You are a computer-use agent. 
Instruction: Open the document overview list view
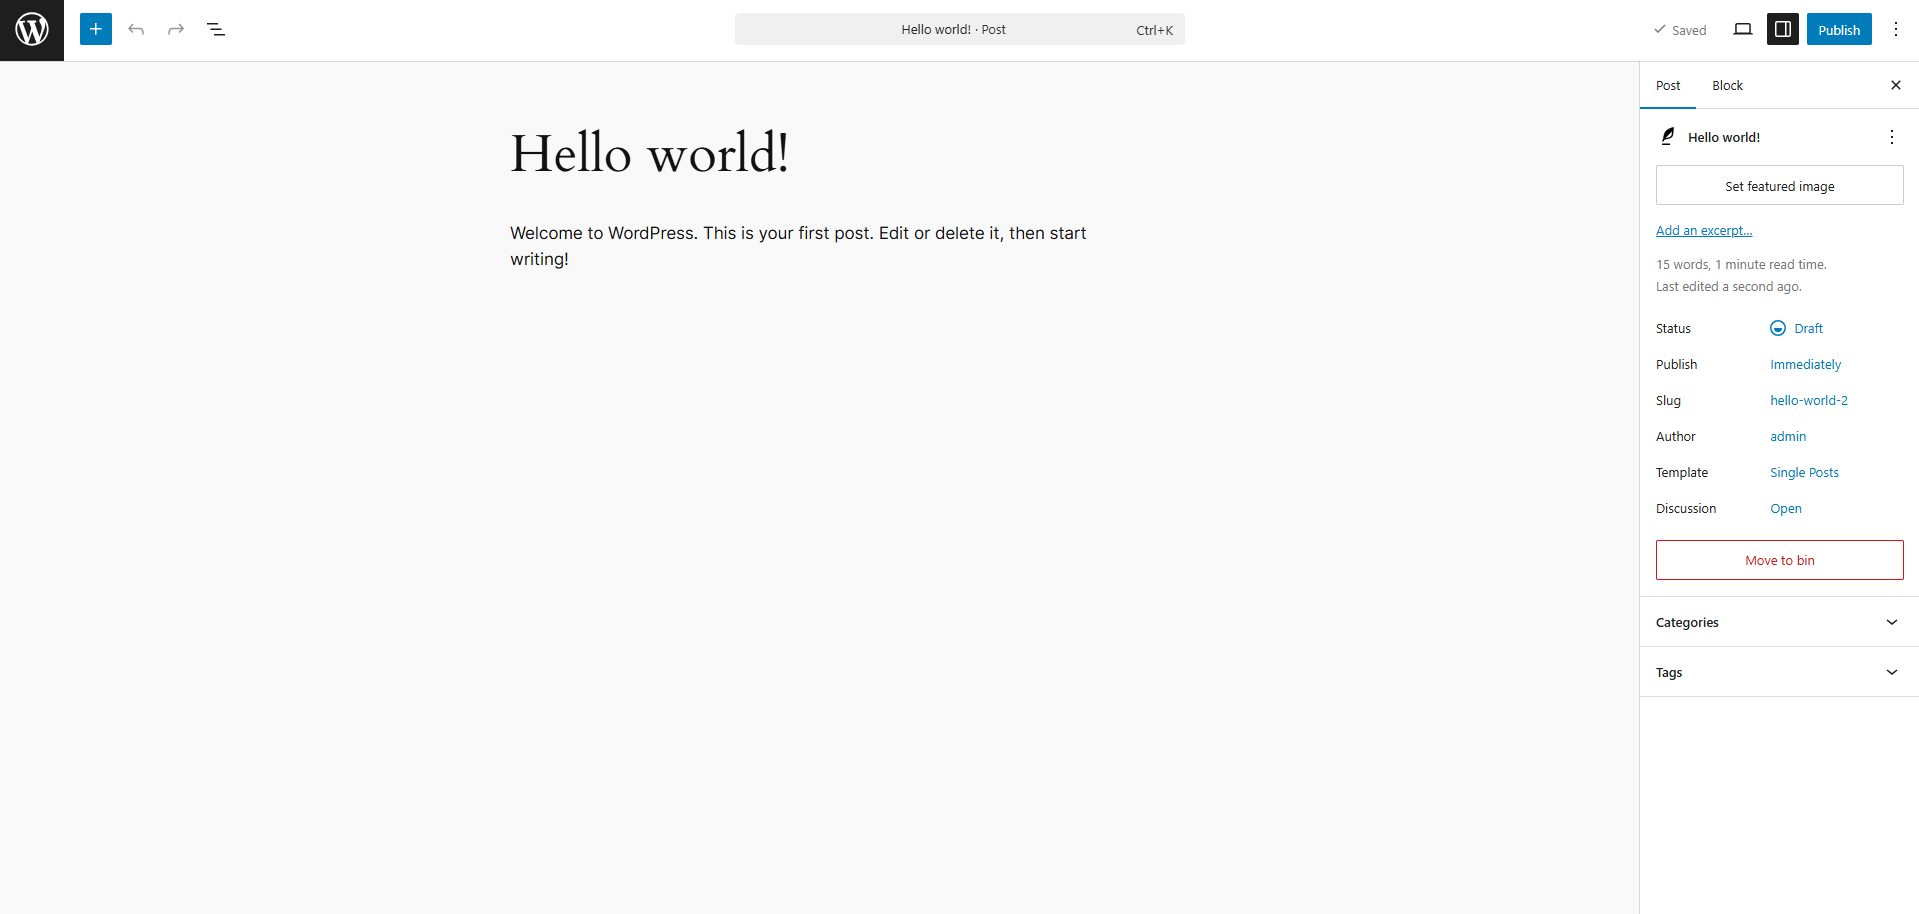(216, 29)
